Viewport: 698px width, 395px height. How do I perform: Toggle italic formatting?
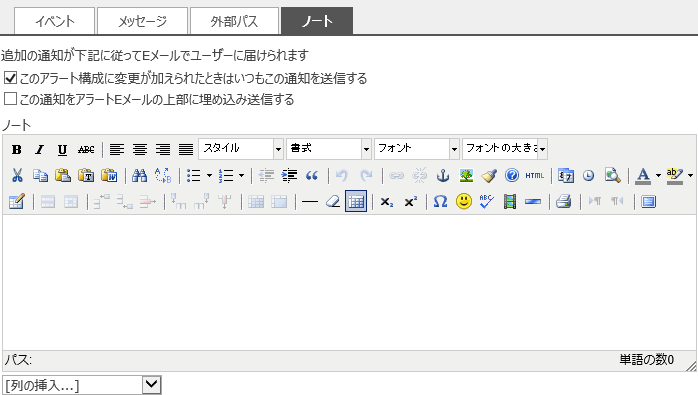(40, 150)
